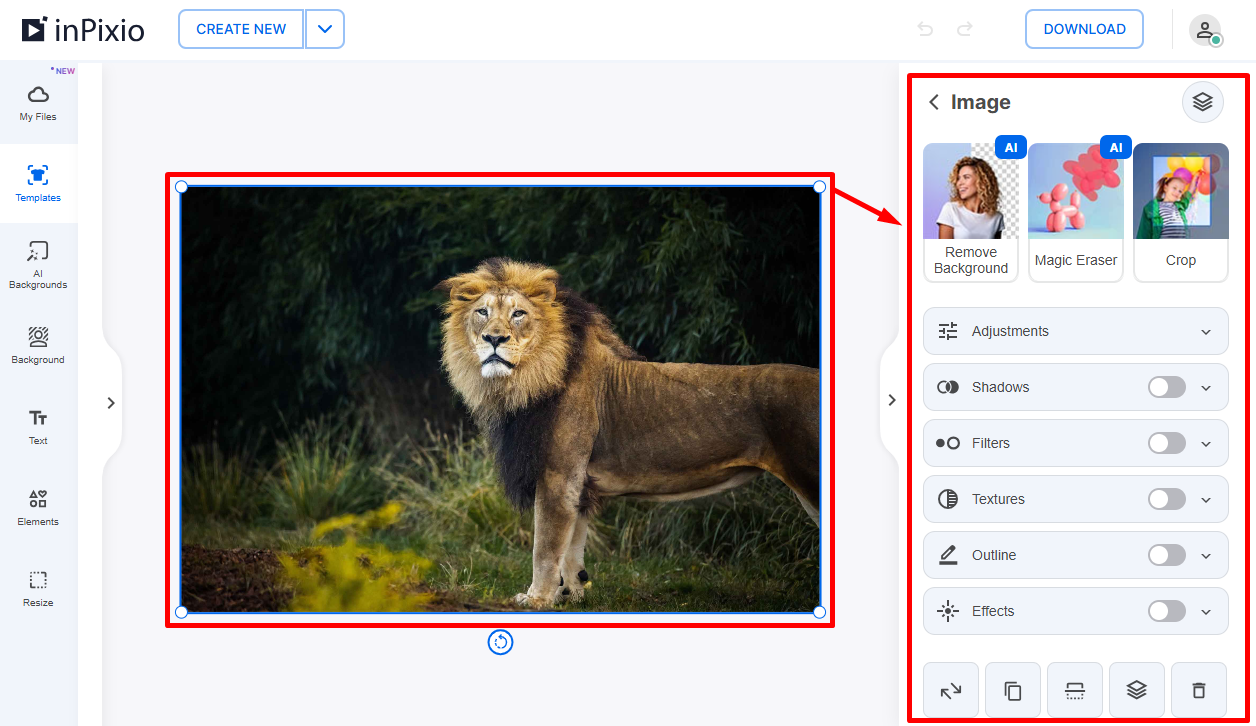This screenshot has width=1256, height=726.
Task: Click the Textures half-circle icon
Action: tap(948, 499)
